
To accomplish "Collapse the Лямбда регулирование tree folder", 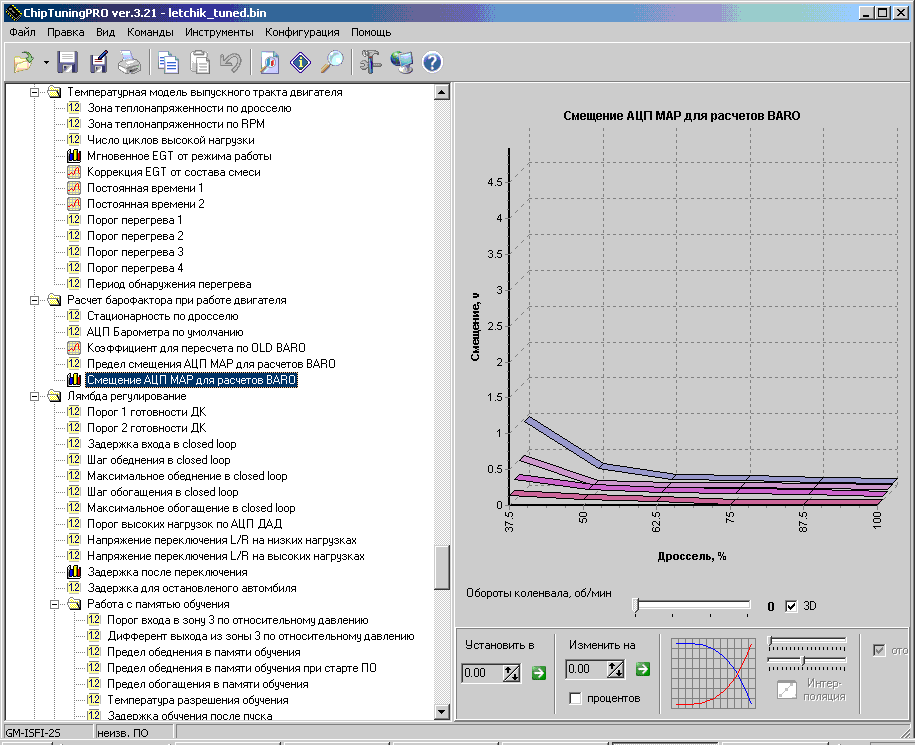I will [36, 396].
